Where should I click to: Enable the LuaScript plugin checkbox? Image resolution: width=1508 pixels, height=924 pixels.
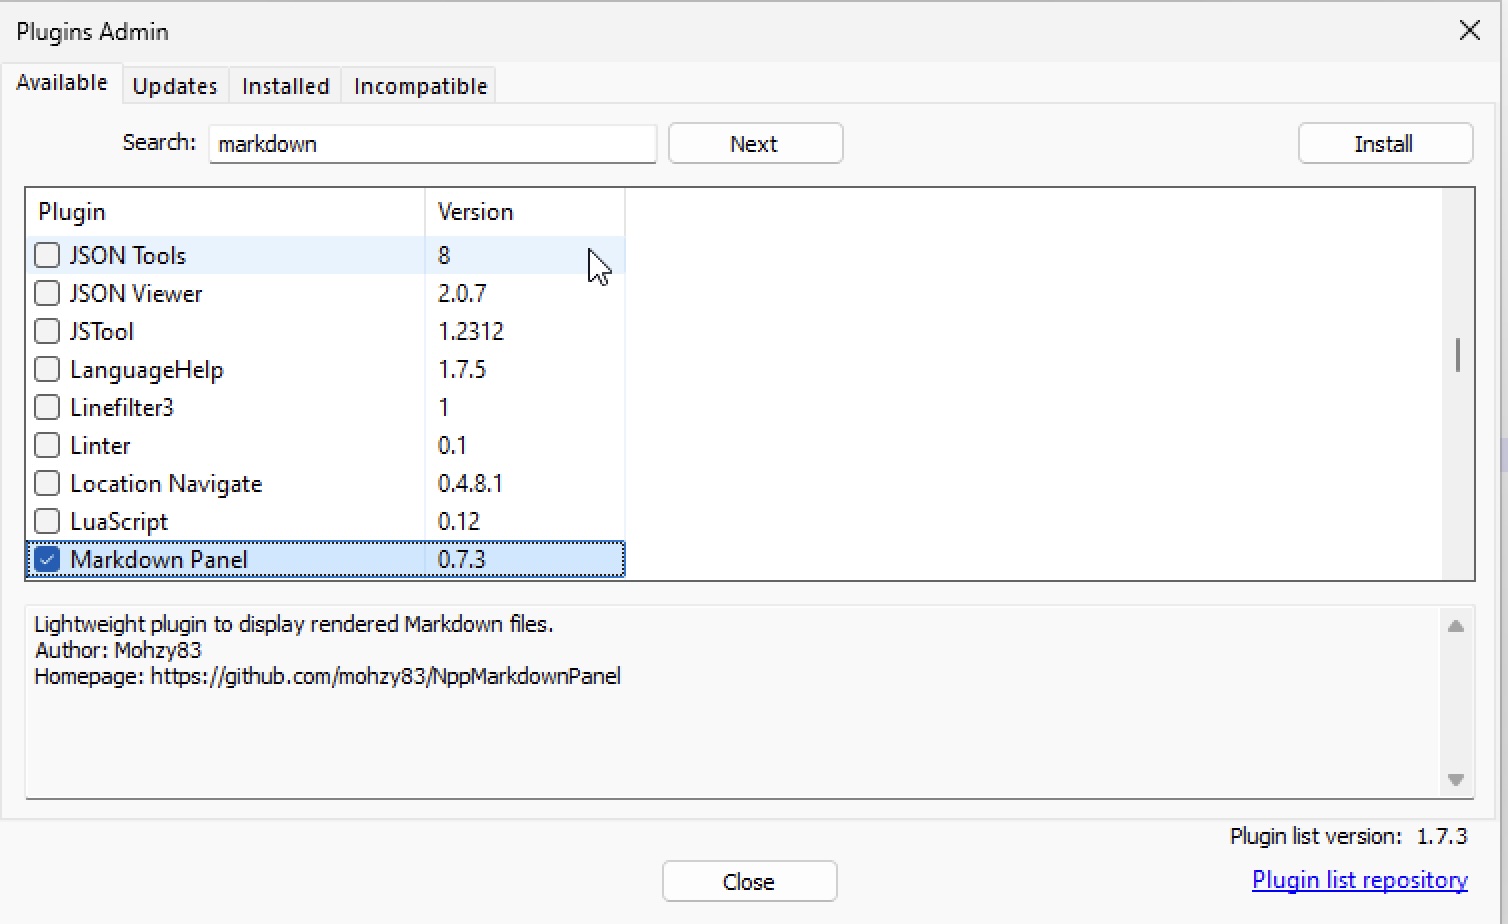pos(47,521)
